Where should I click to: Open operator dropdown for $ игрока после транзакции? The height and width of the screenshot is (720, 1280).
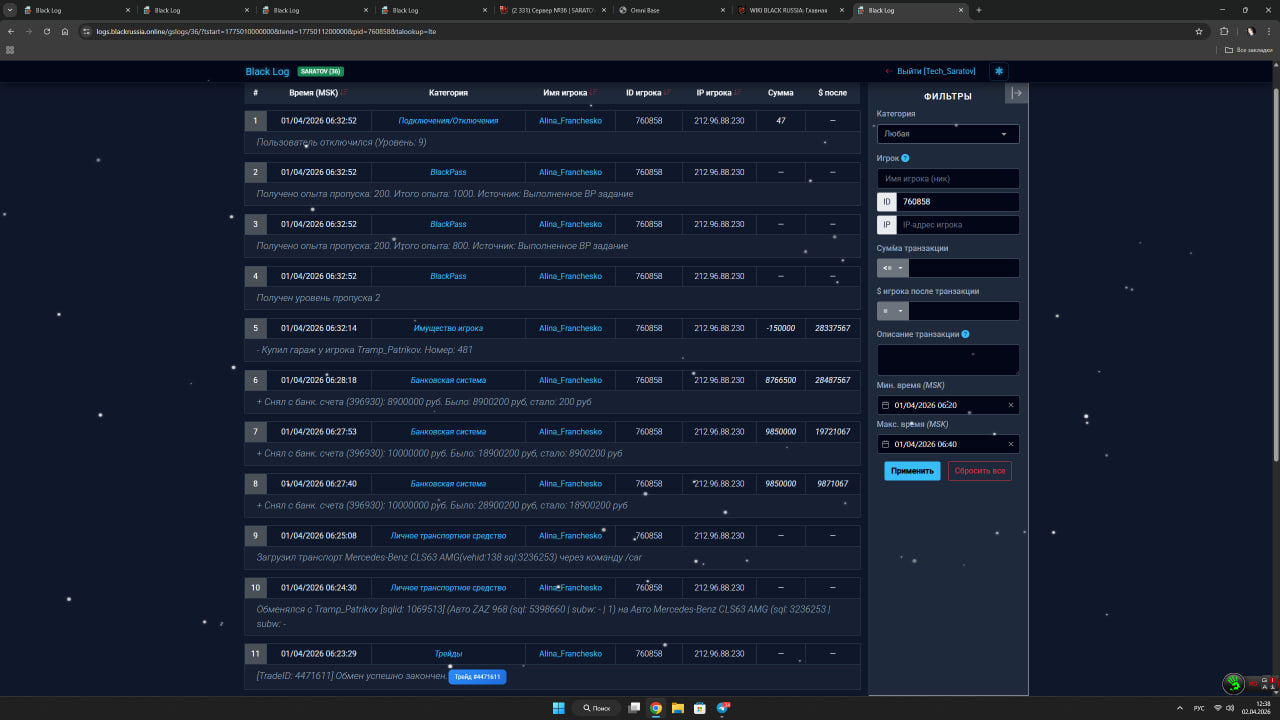click(x=892, y=311)
